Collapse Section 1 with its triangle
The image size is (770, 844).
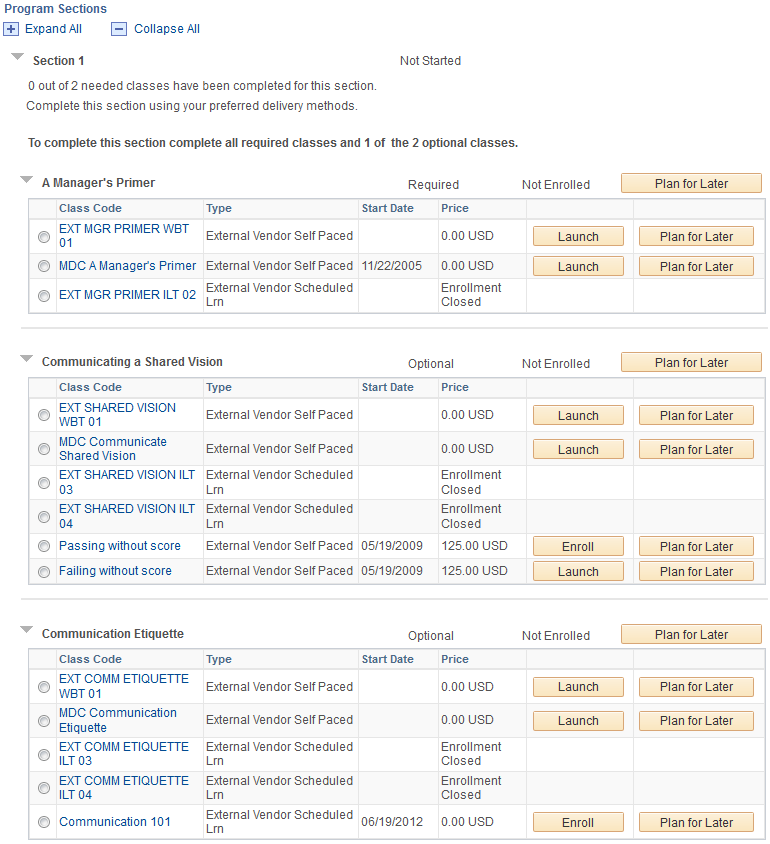click(x=18, y=57)
